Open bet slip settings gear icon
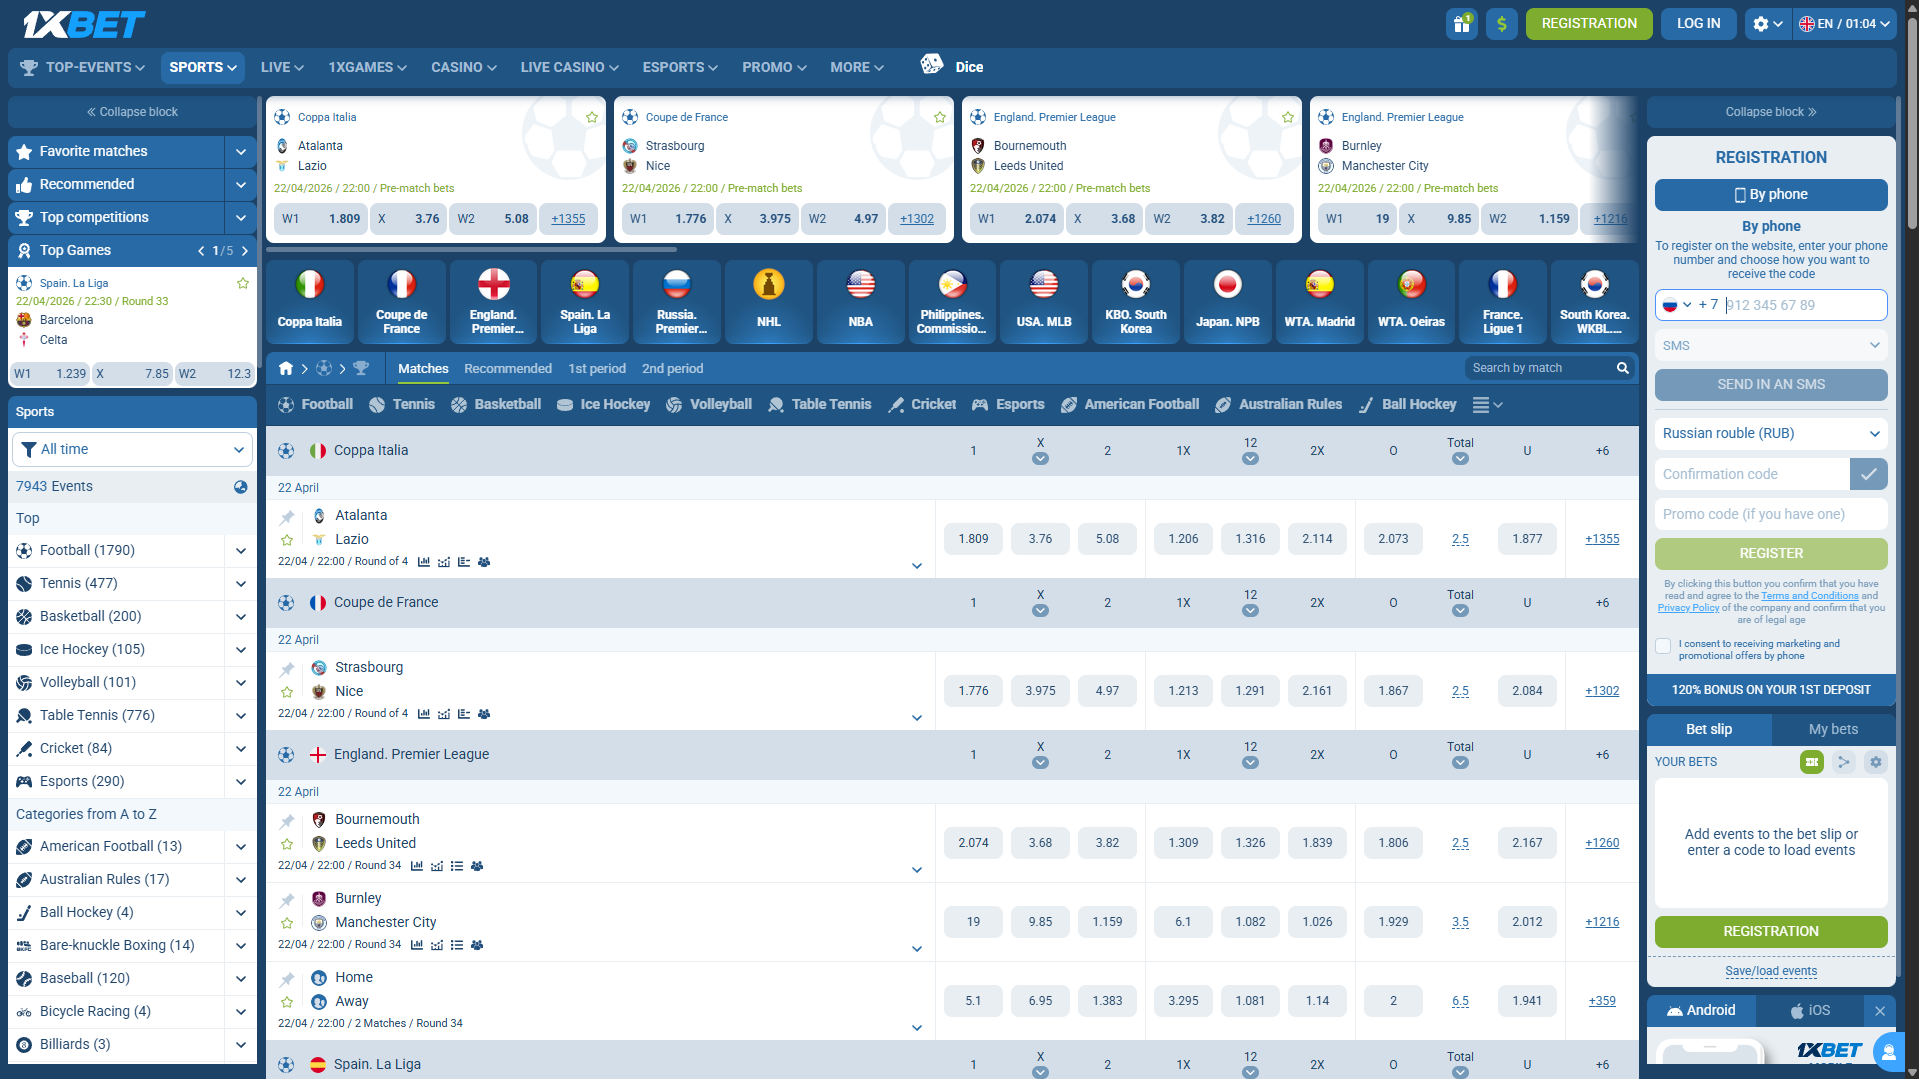 click(1876, 762)
